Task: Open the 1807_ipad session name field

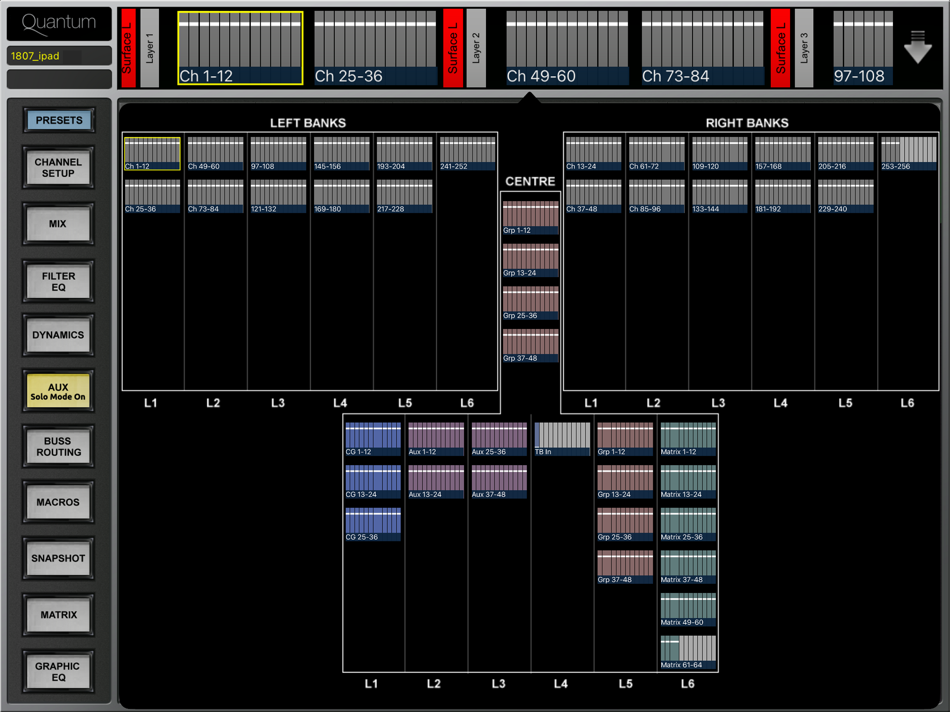Action: (x=59, y=56)
